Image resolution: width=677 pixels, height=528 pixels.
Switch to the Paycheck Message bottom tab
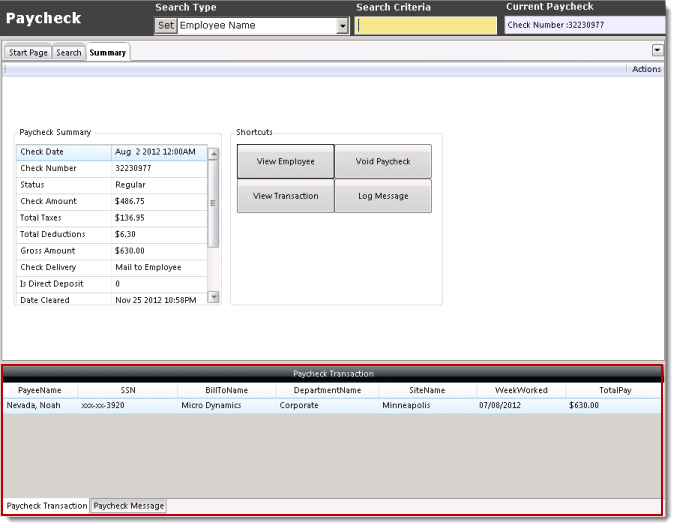point(129,506)
